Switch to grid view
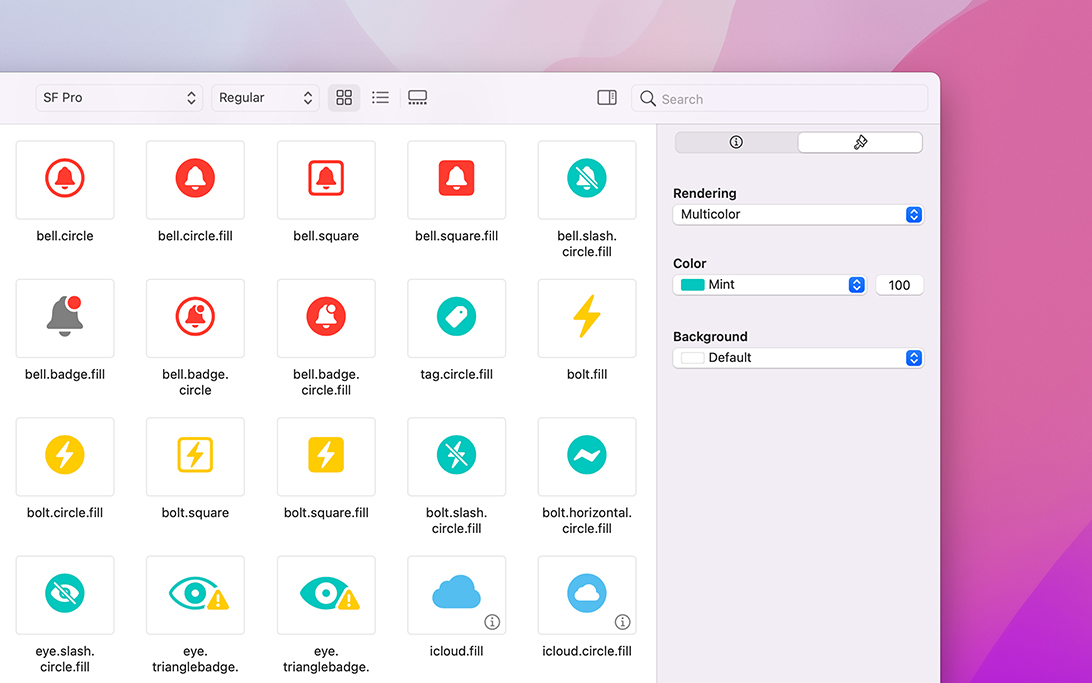This screenshot has height=683, width=1092. coord(344,97)
